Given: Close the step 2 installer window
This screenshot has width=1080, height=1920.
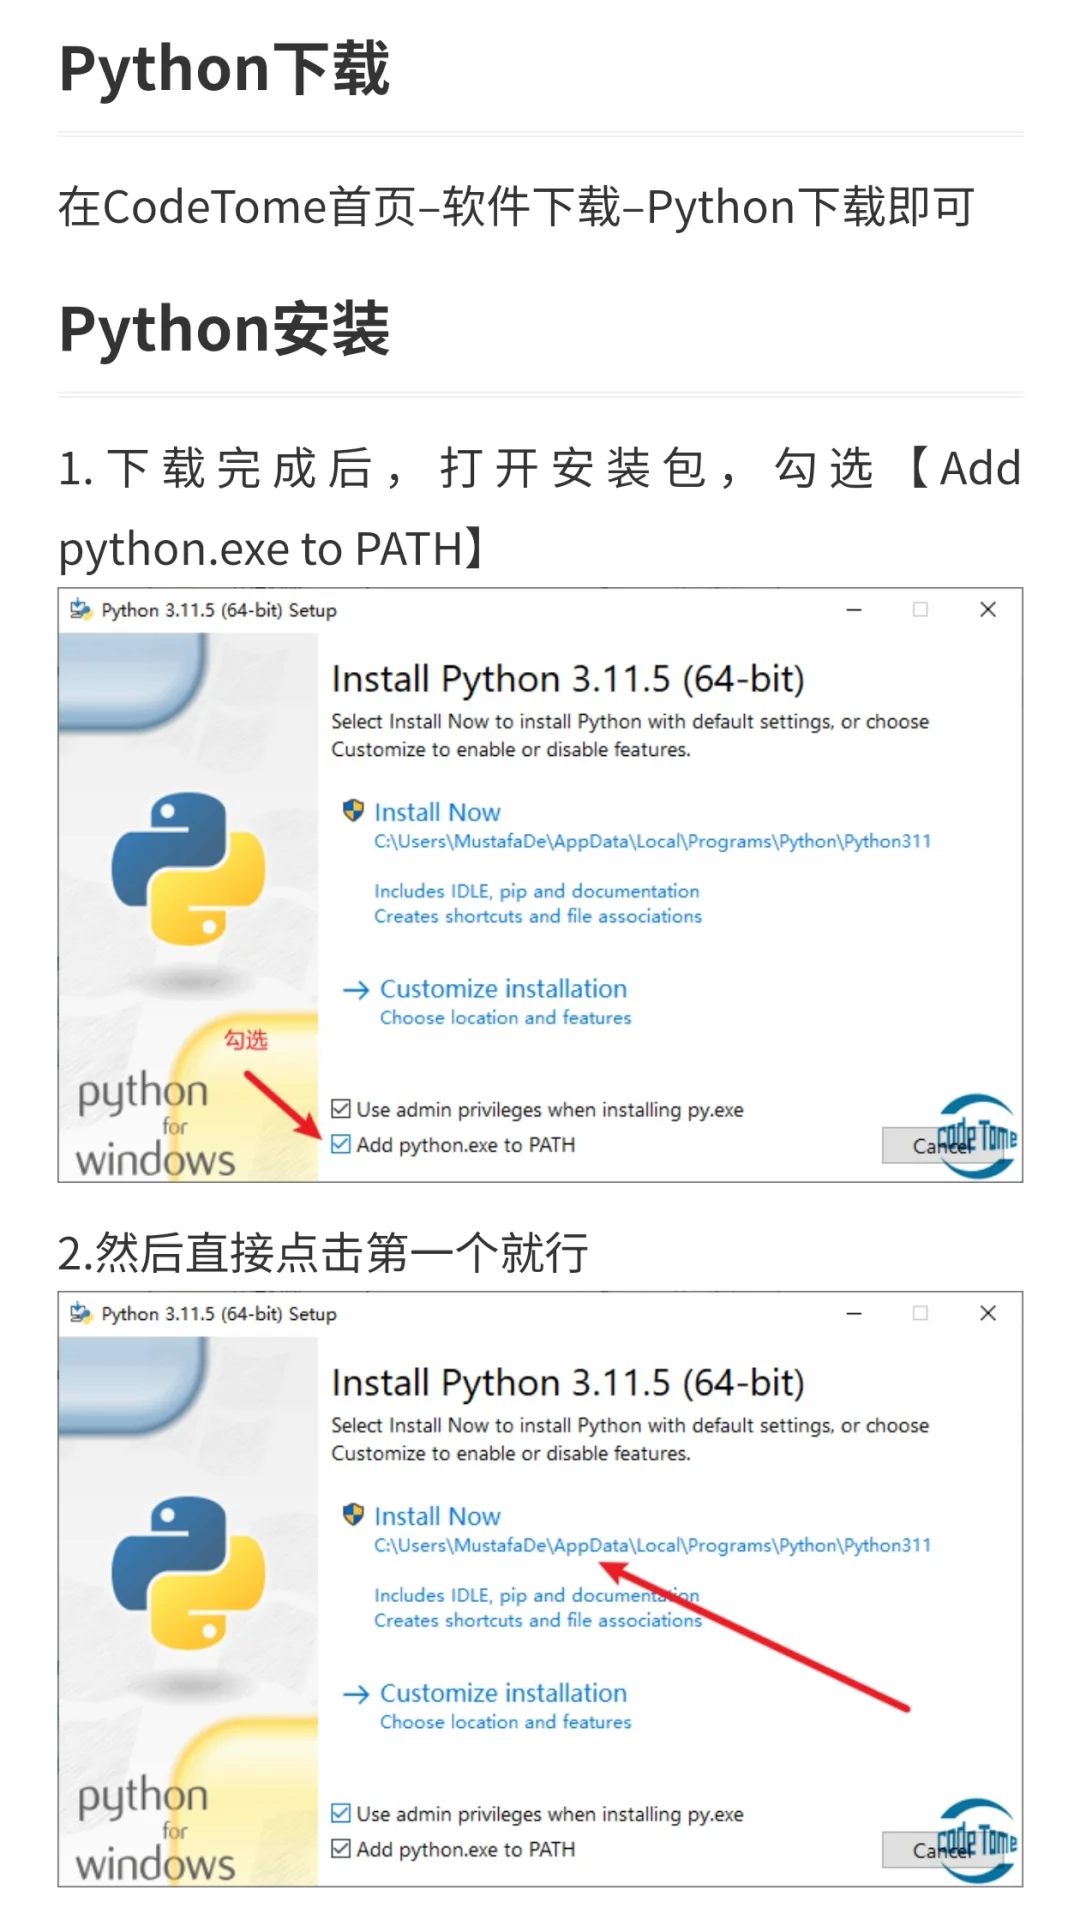Looking at the screenshot, I should (x=988, y=1313).
